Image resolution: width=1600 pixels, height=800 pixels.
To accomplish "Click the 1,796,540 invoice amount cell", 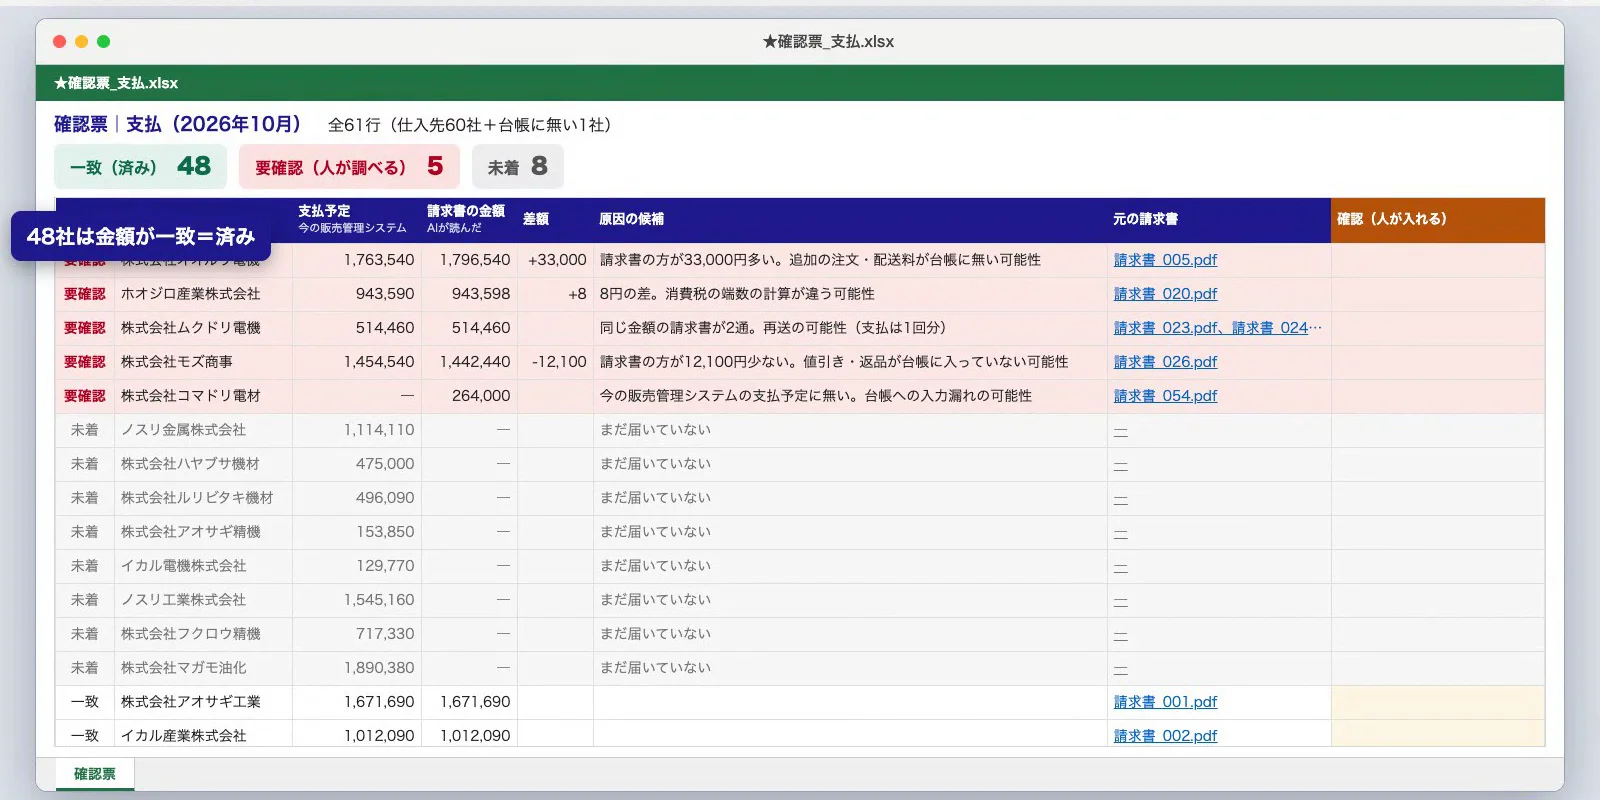I will point(469,260).
